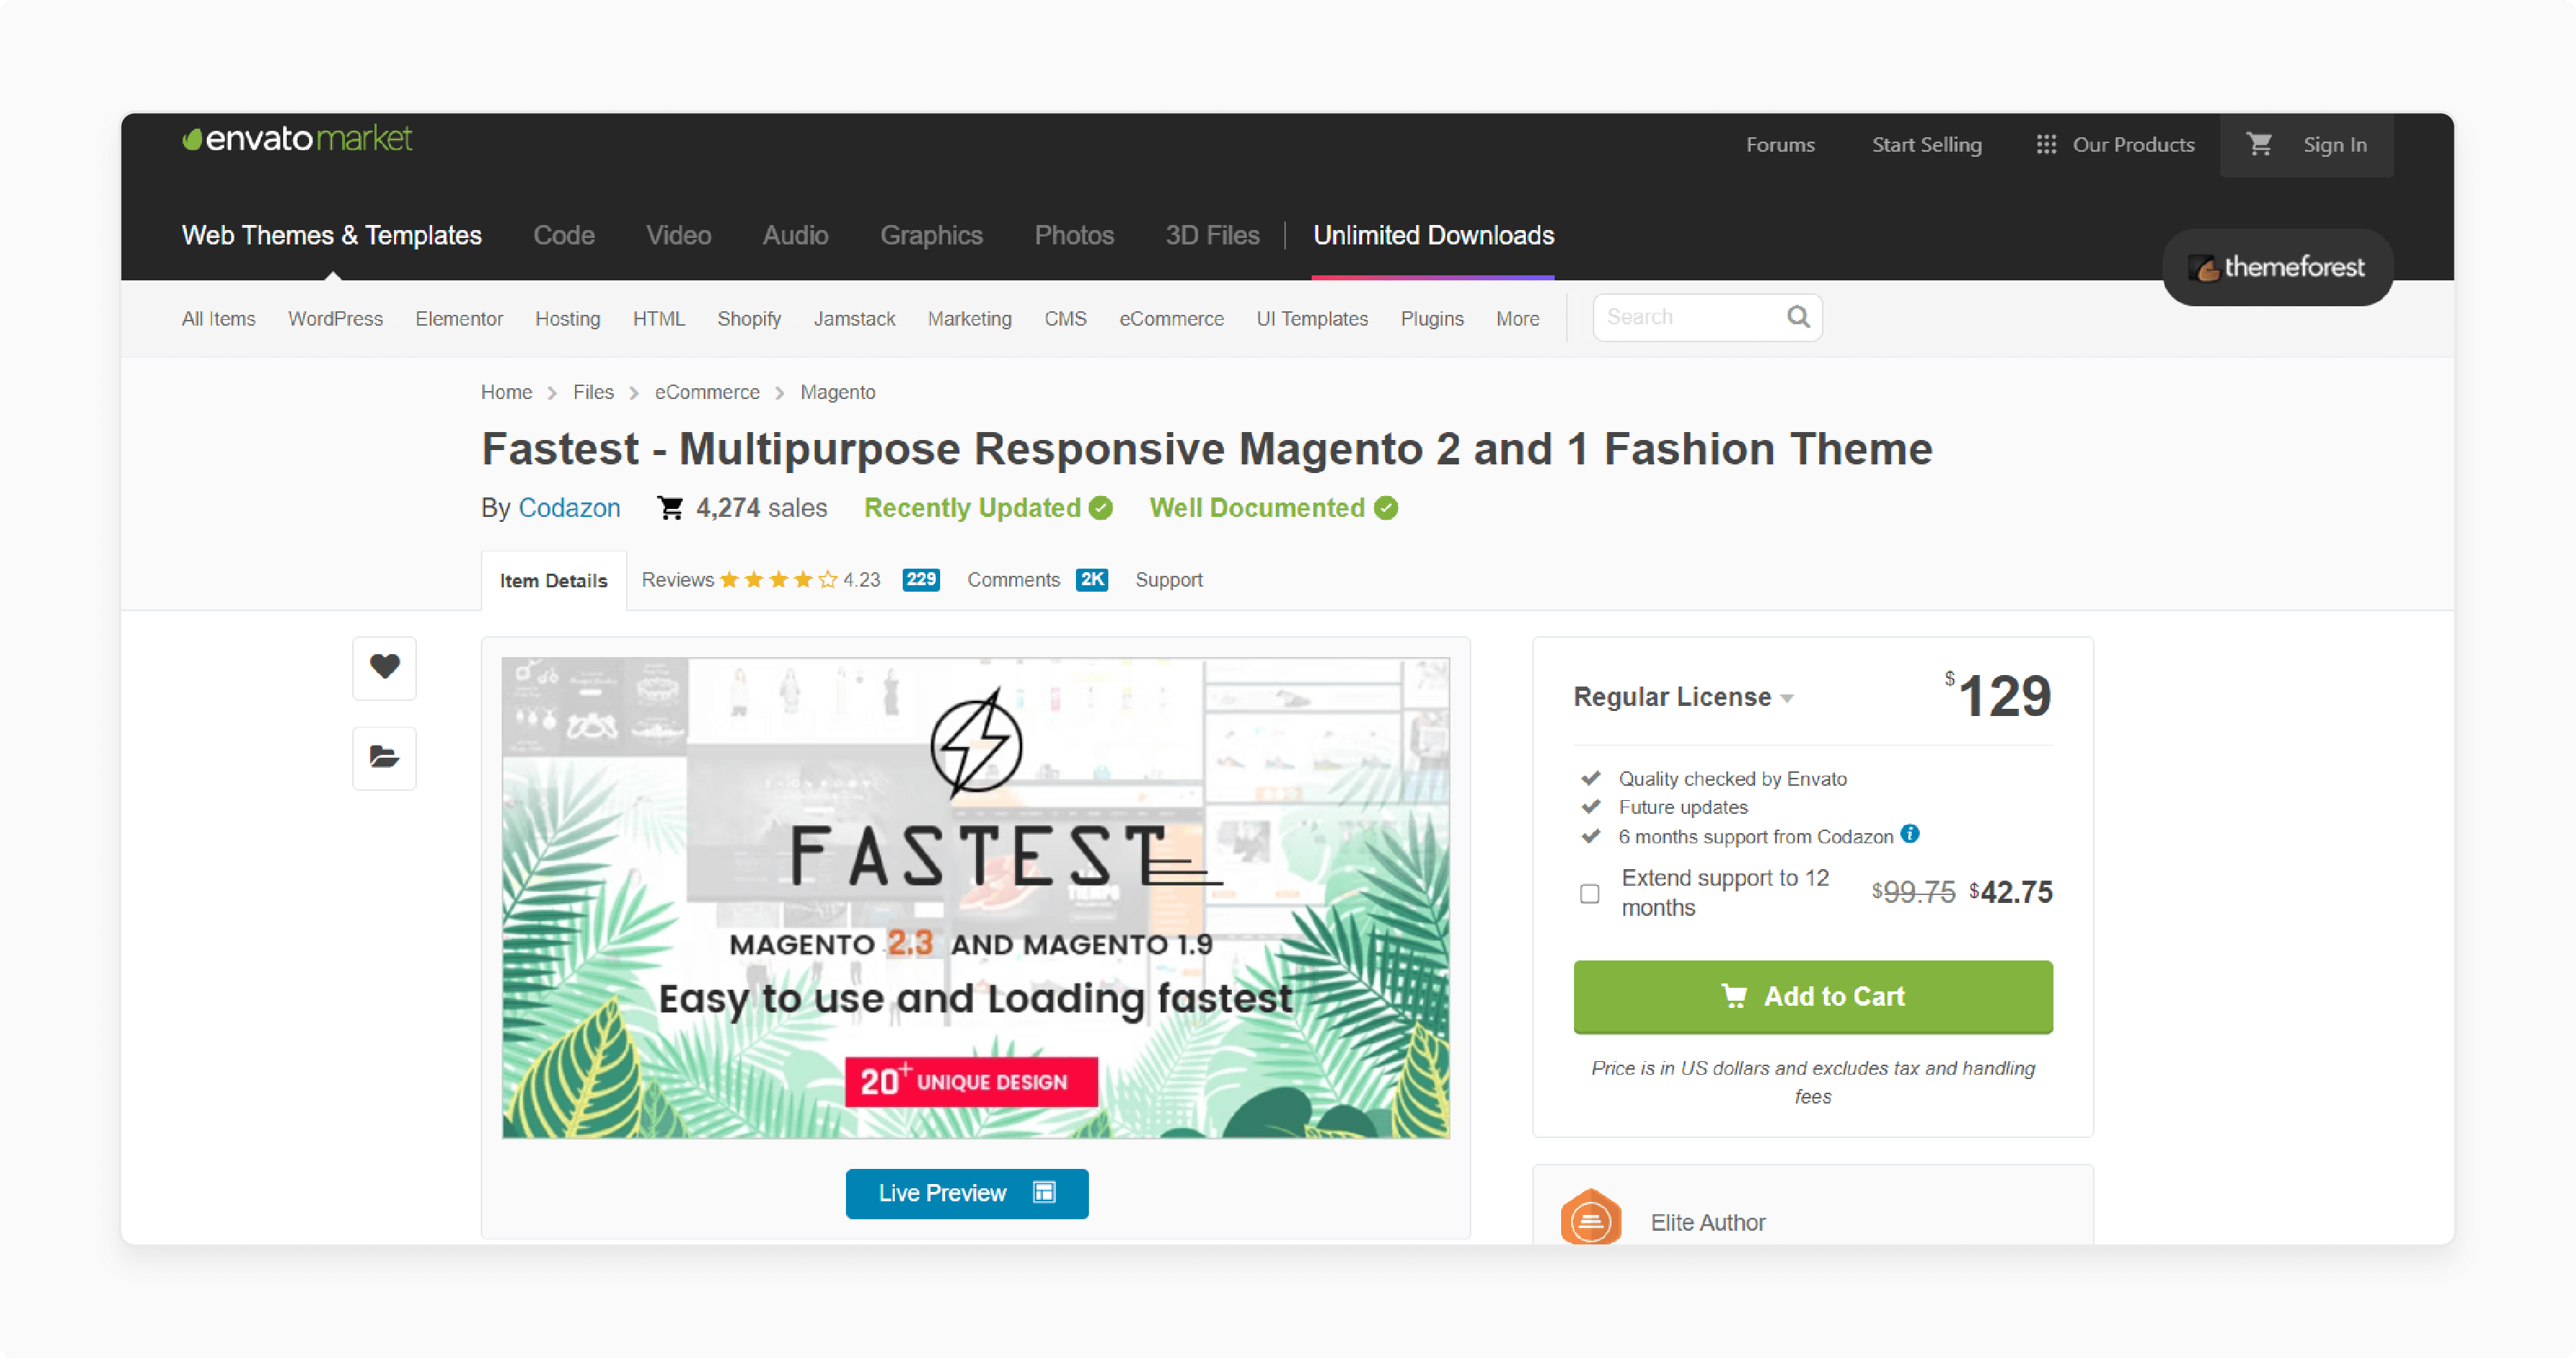This screenshot has width=2576, height=1358.
Task: Go to Magento breadcrumb
Action: [838, 392]
